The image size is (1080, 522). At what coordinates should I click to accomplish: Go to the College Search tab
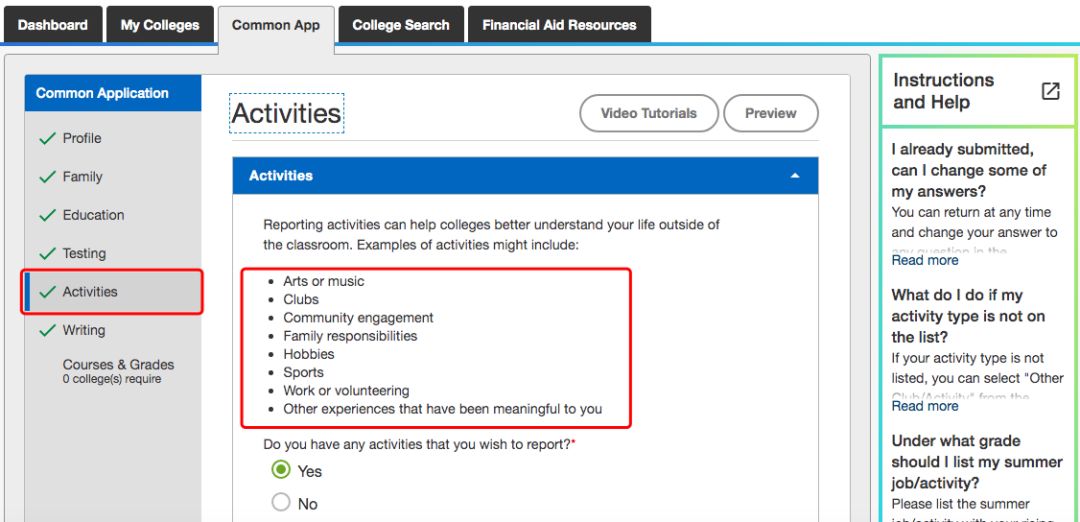click(400, 25)
